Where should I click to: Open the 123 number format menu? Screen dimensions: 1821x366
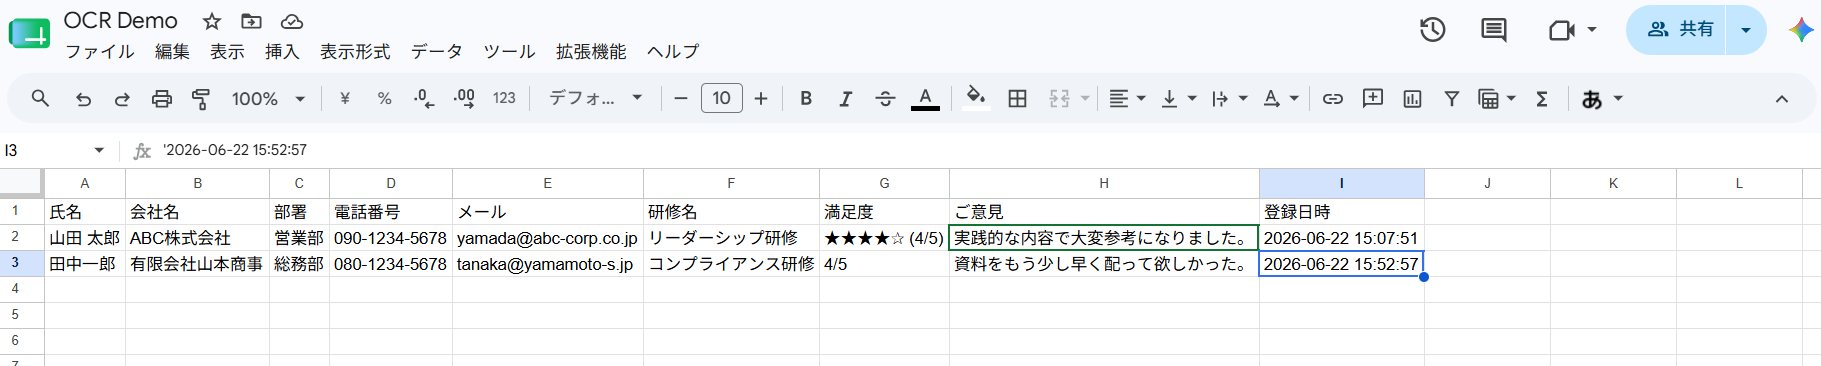click(504, 98)
